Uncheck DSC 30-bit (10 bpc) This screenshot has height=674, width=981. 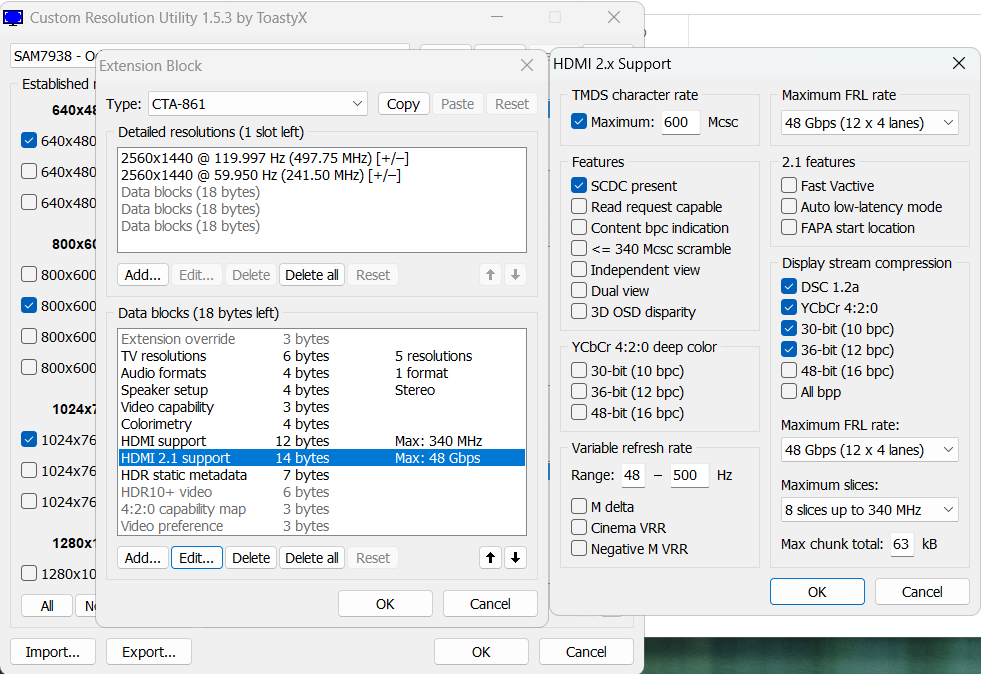pyautogui.click(x=789, y=329)
